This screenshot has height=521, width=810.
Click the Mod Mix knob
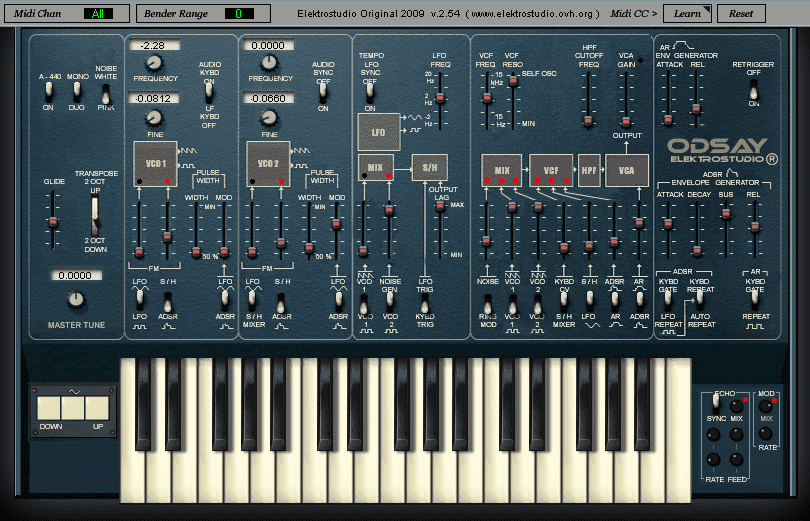click(766, 406)
